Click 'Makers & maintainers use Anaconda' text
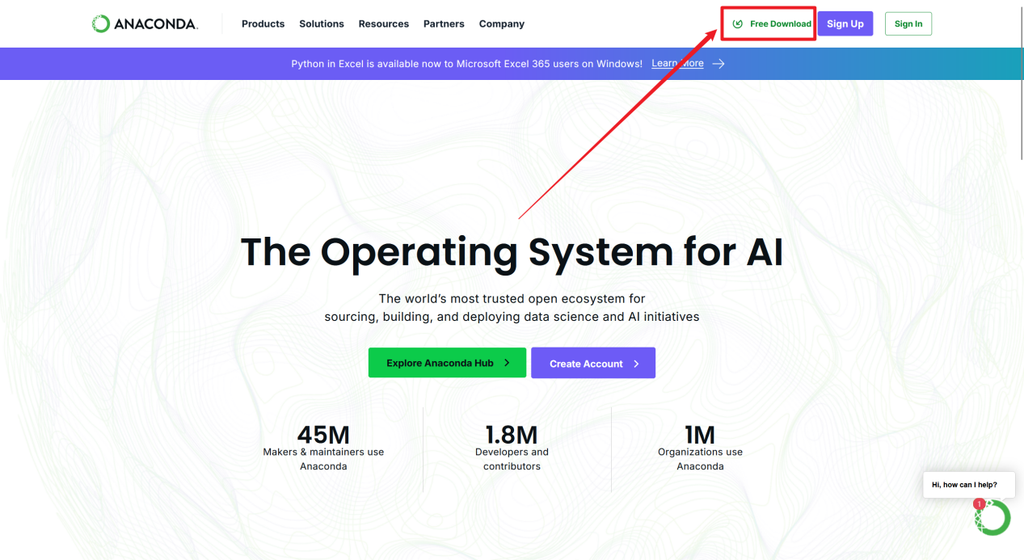The image size is (1024, 560). (x=323, y=459)
